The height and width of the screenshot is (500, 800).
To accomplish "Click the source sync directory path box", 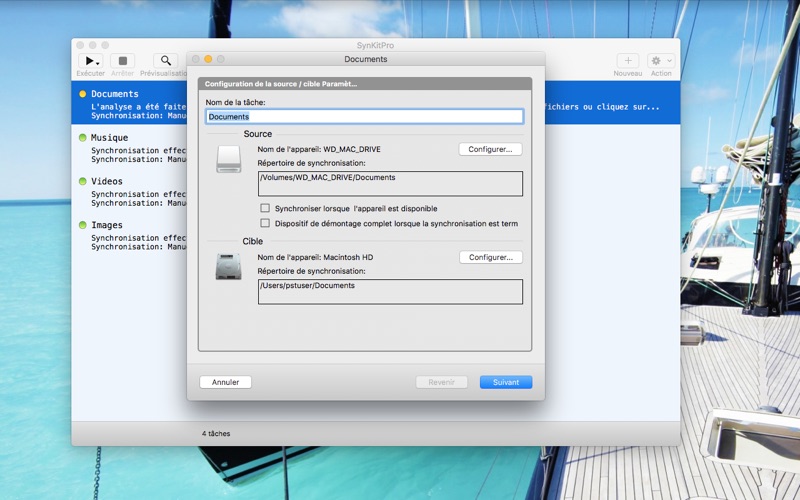I will pos(390,184).
